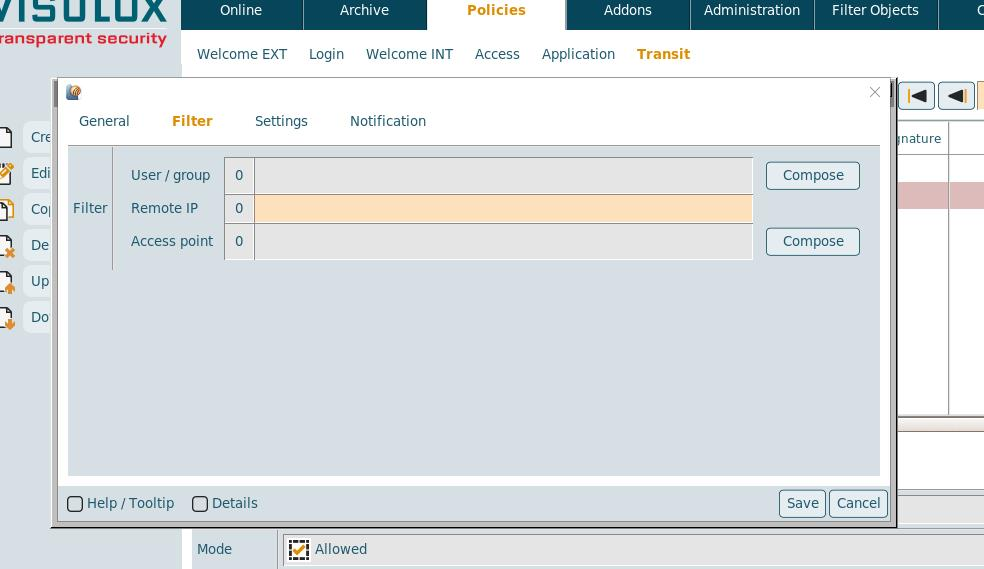
Task: Enable the Help / Tooltip checkbox
Action: tap(75, 504)
